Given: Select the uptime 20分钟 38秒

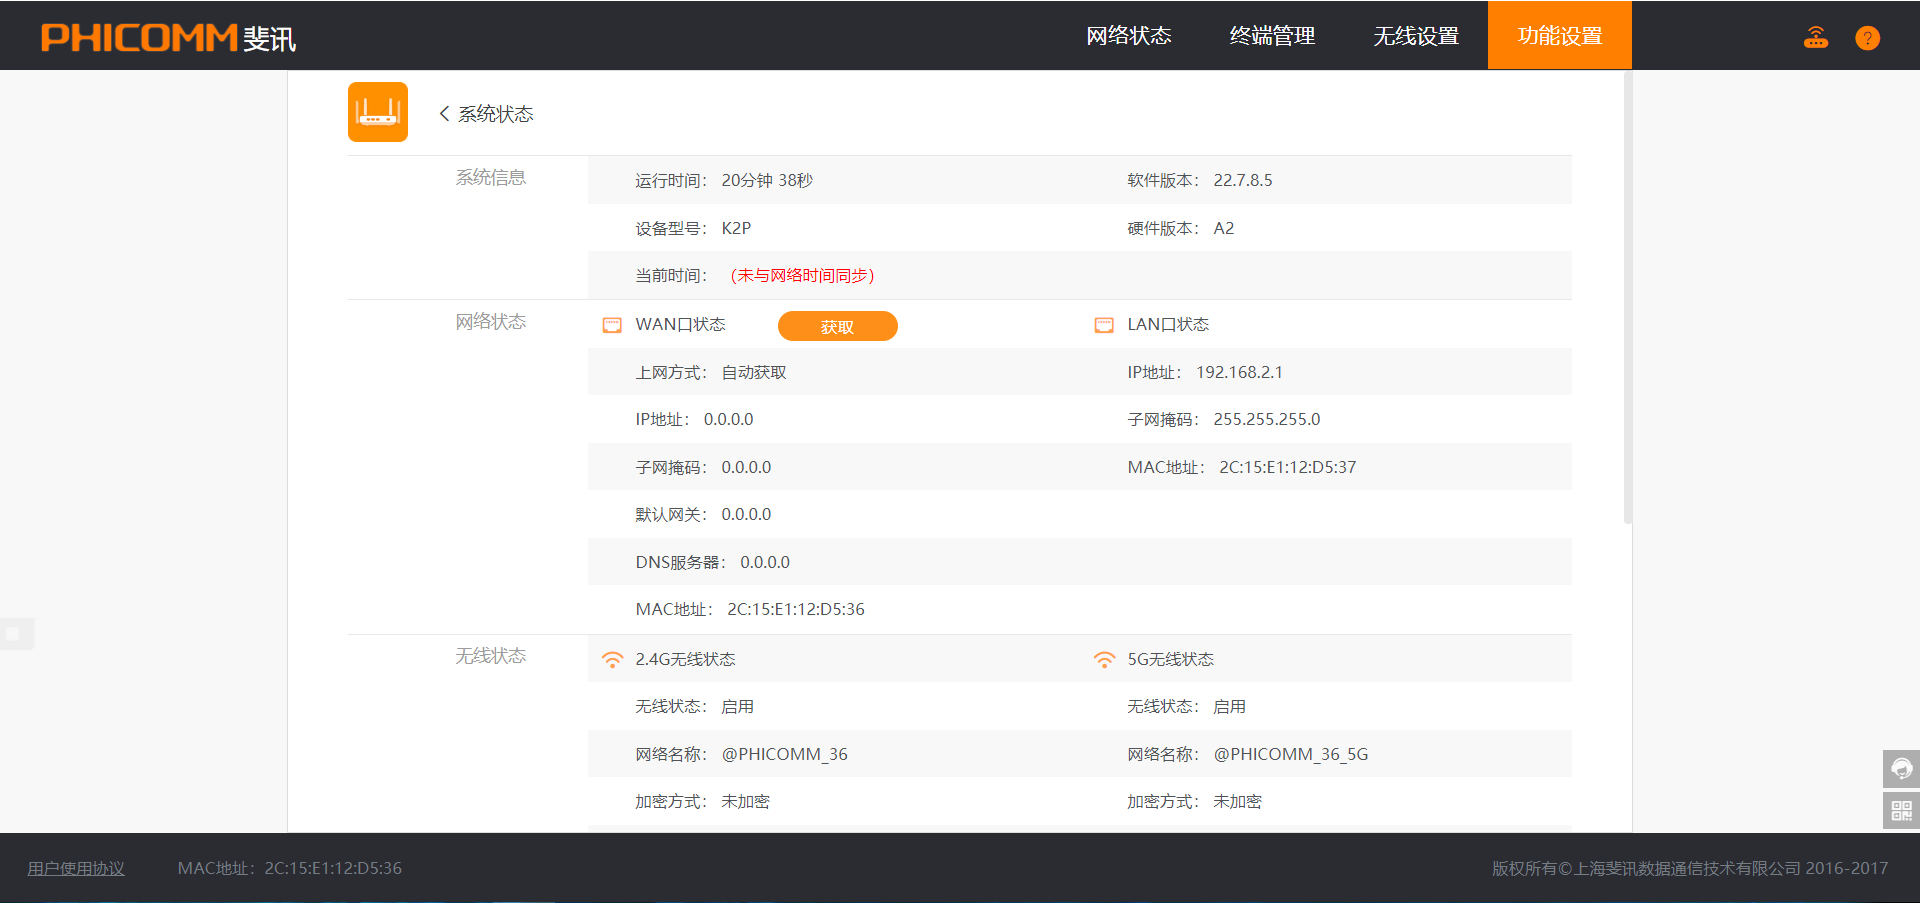Looking at the screenshot, I should [x=767, y=180].
